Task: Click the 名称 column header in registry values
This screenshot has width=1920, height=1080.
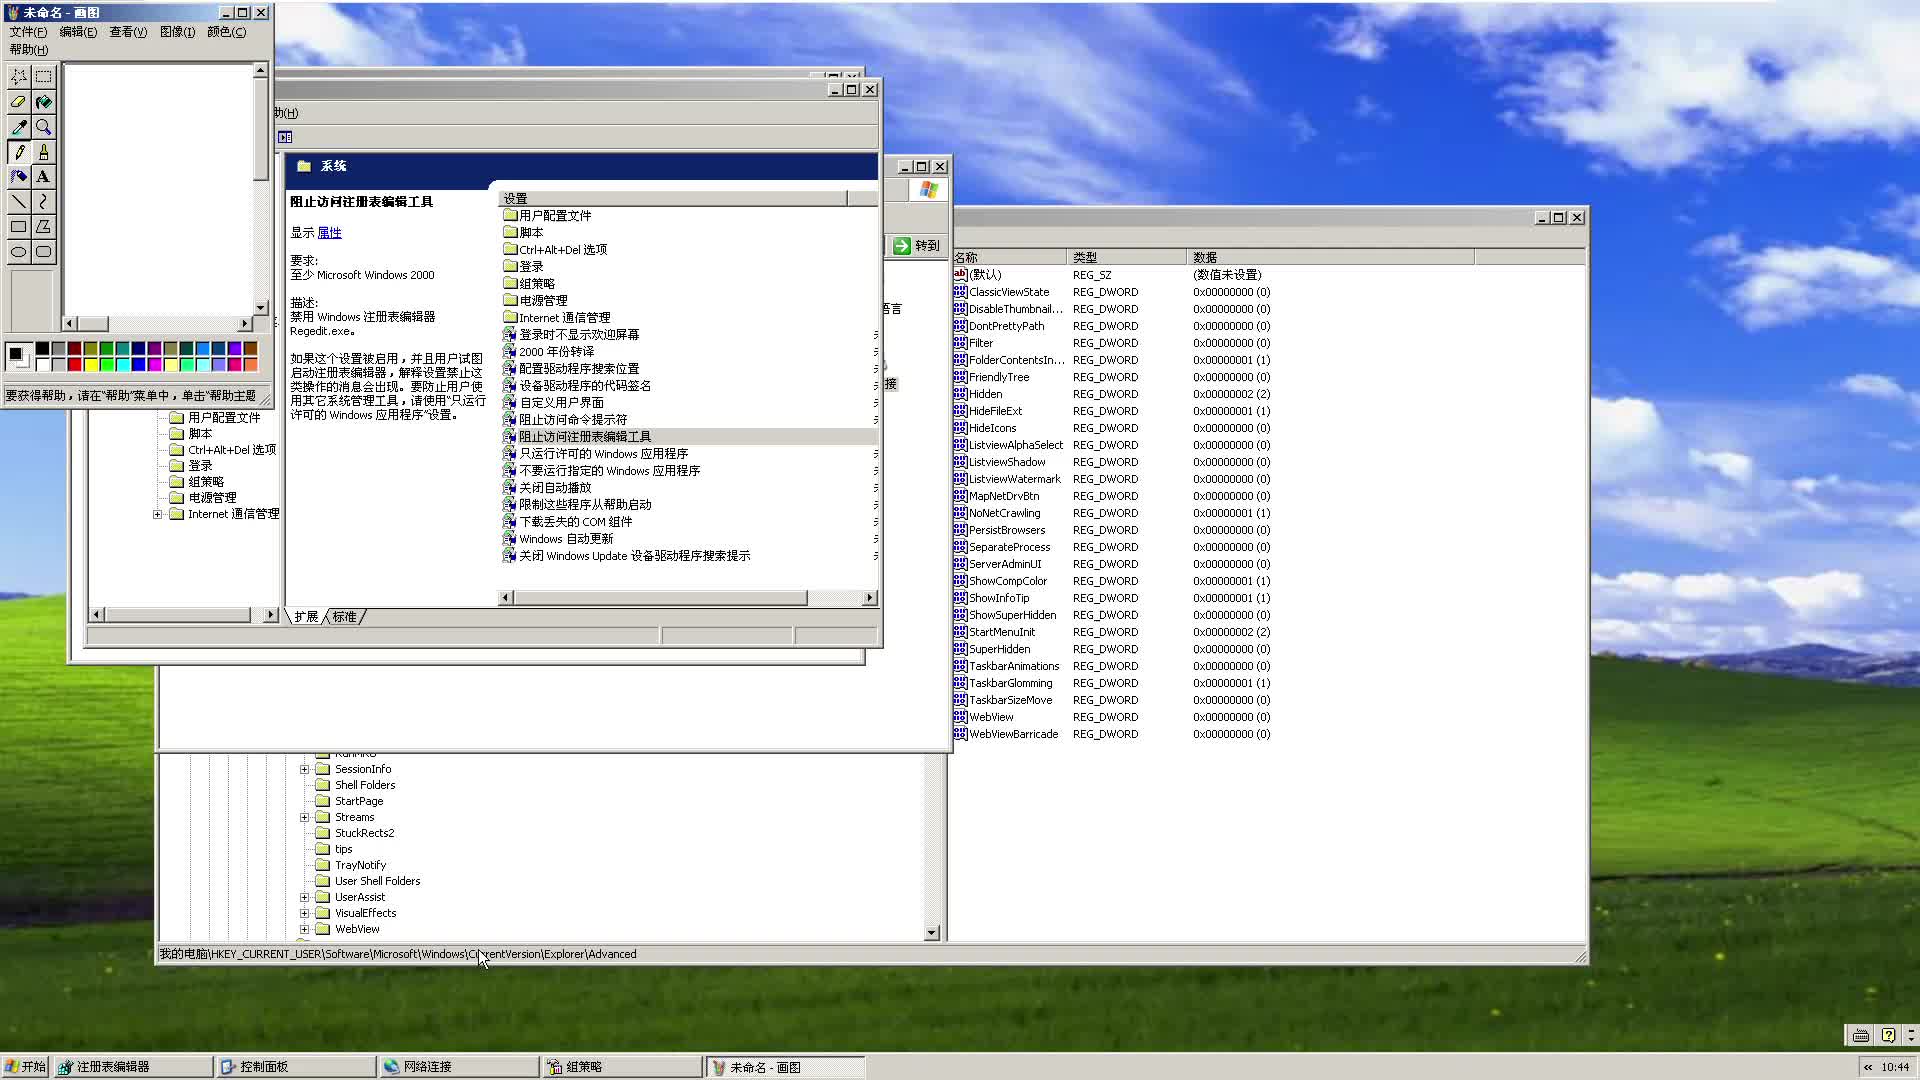Action: pos(1009,257)
